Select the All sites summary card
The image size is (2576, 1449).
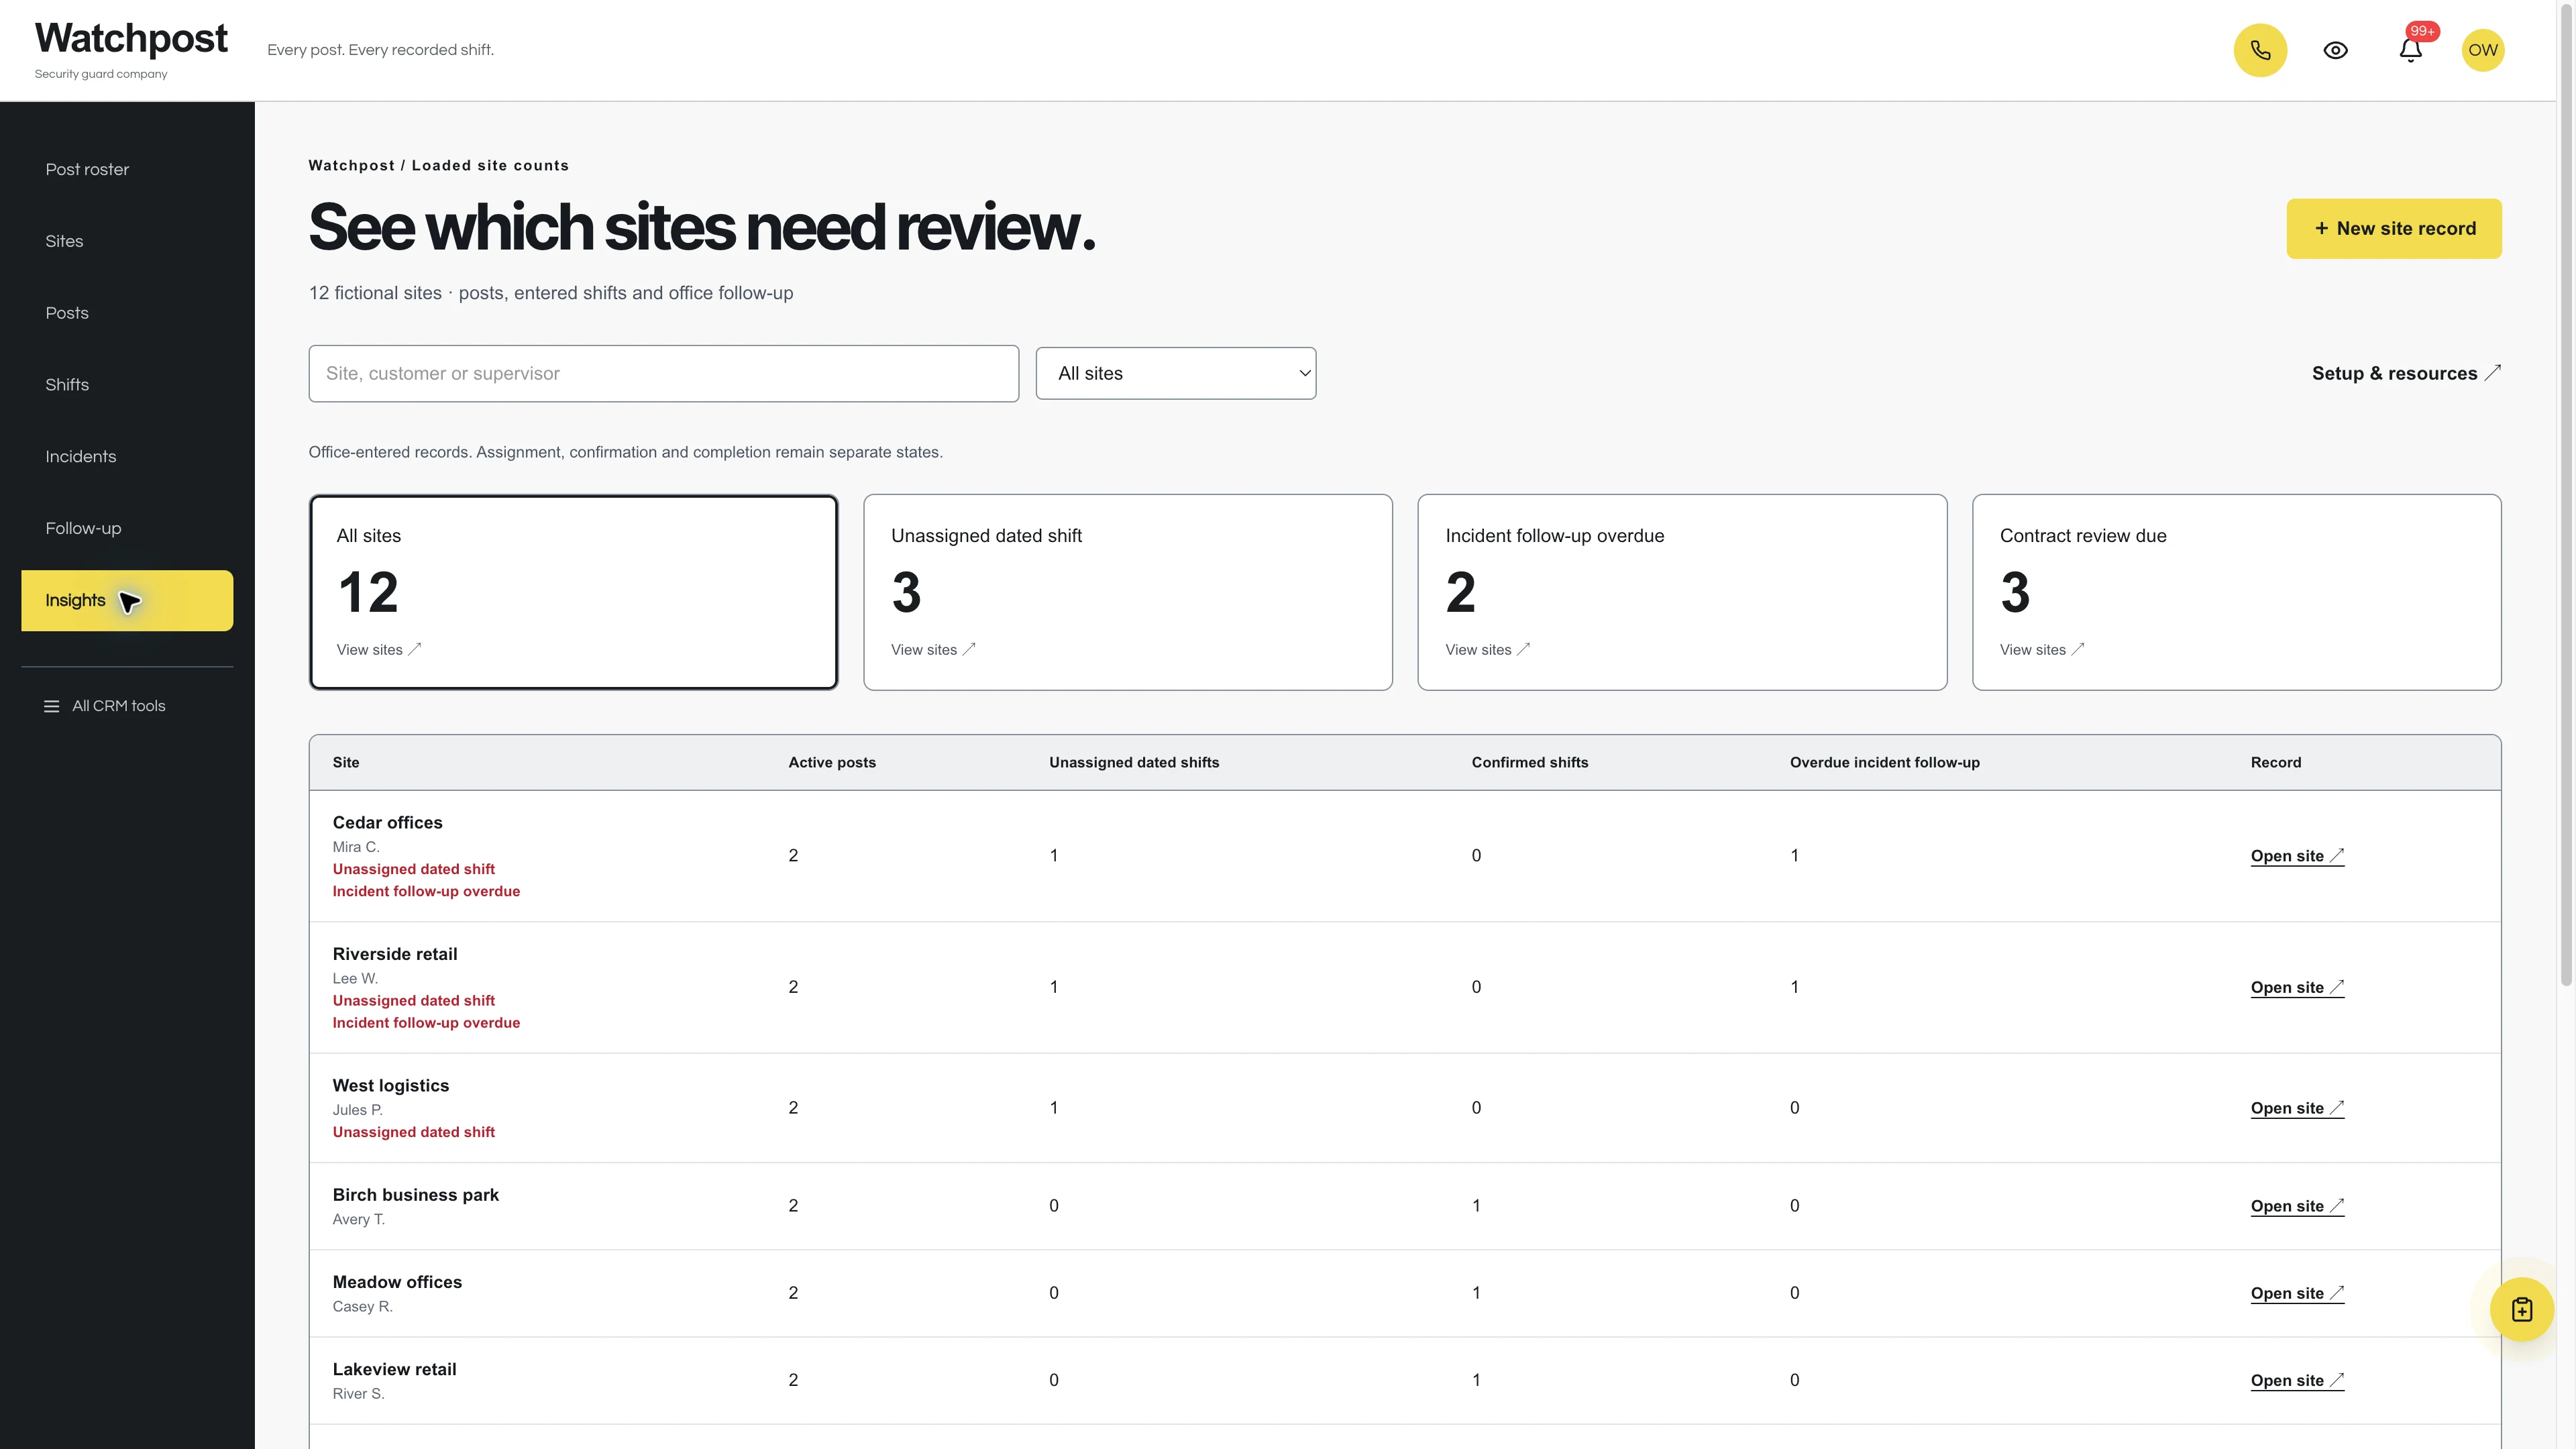coord(573,592)
